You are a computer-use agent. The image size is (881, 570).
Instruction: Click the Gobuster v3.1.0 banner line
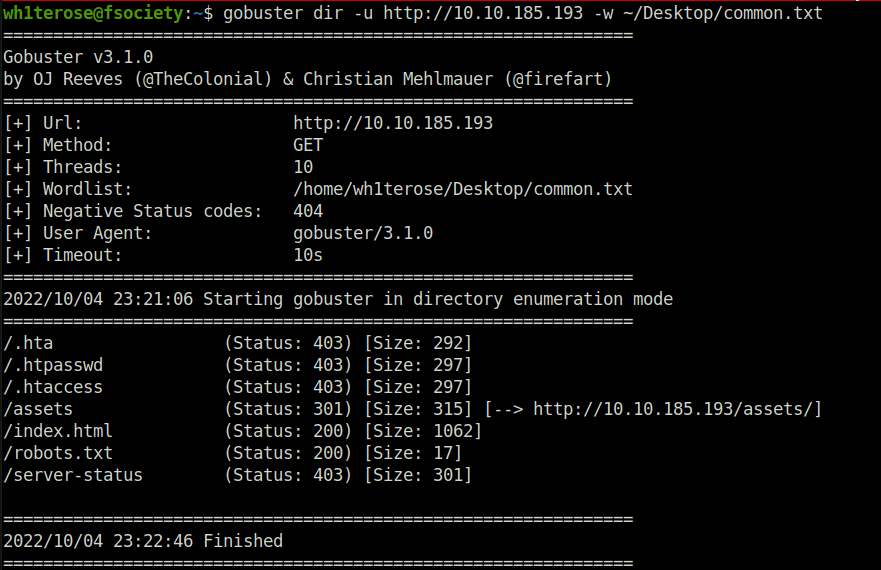pos(78,57)
